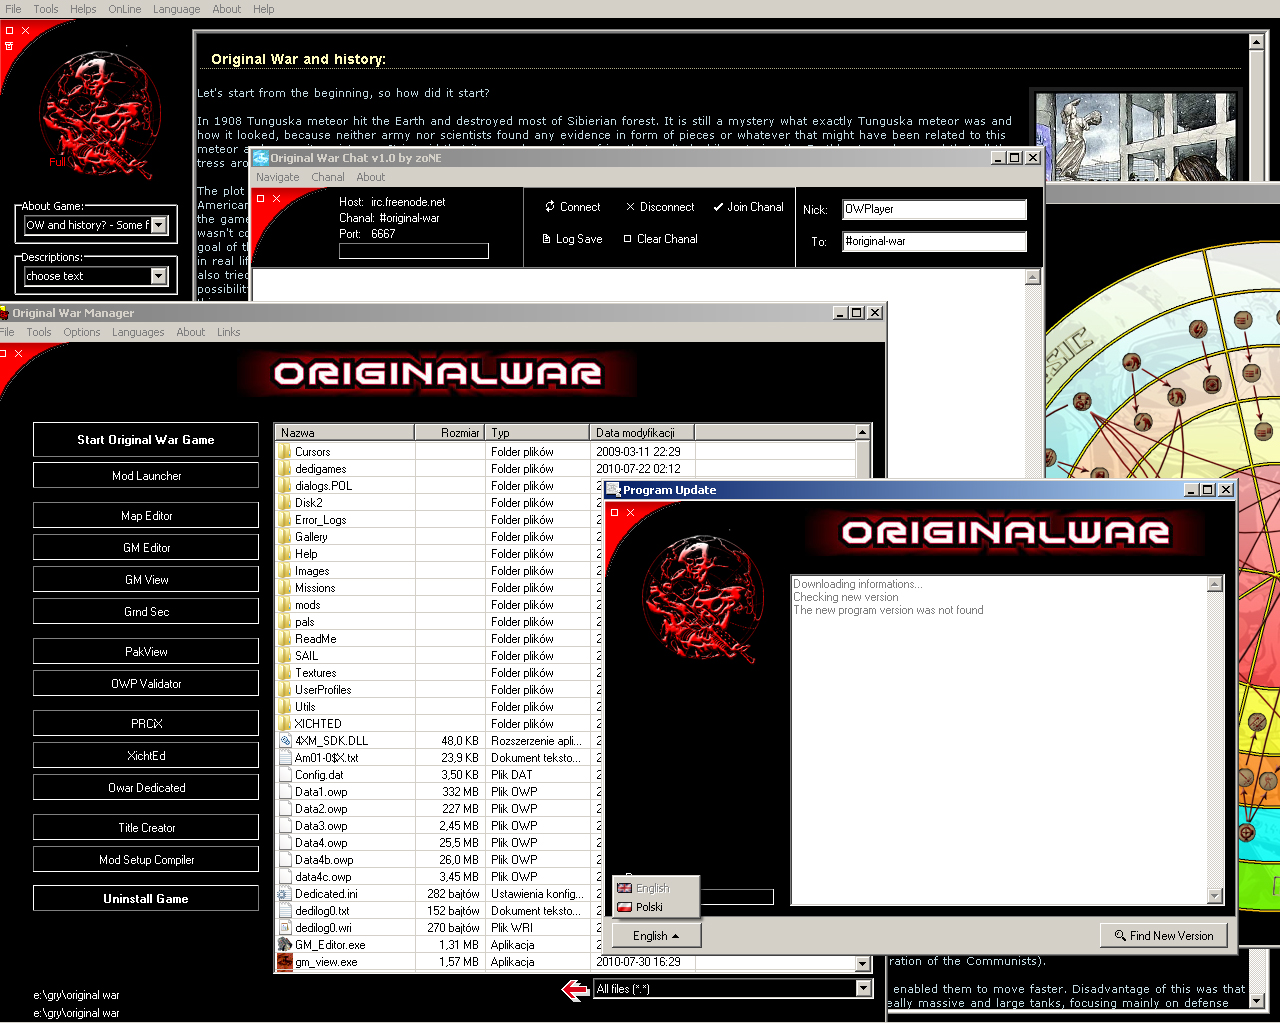Click the Find New Version button

1164,936
